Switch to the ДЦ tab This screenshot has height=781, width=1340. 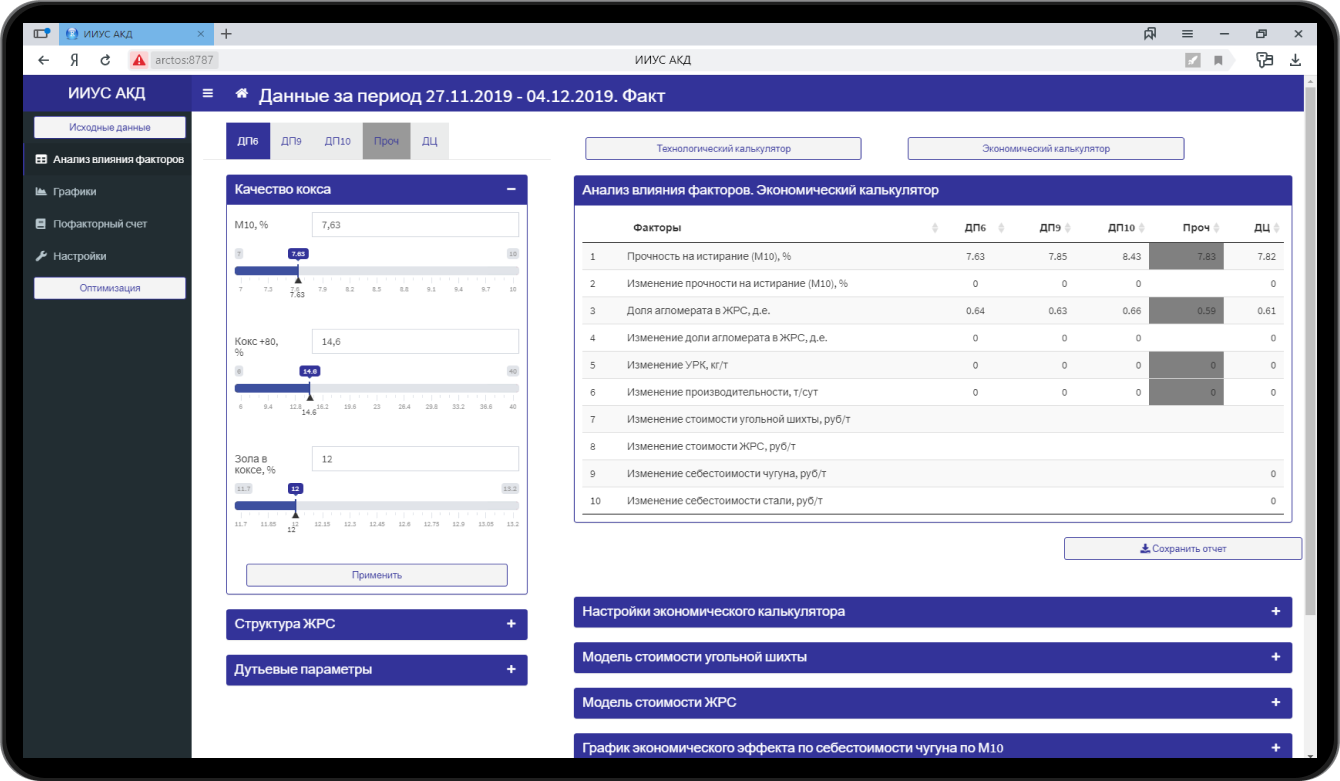pyautogui.click(x=430, y=141)
